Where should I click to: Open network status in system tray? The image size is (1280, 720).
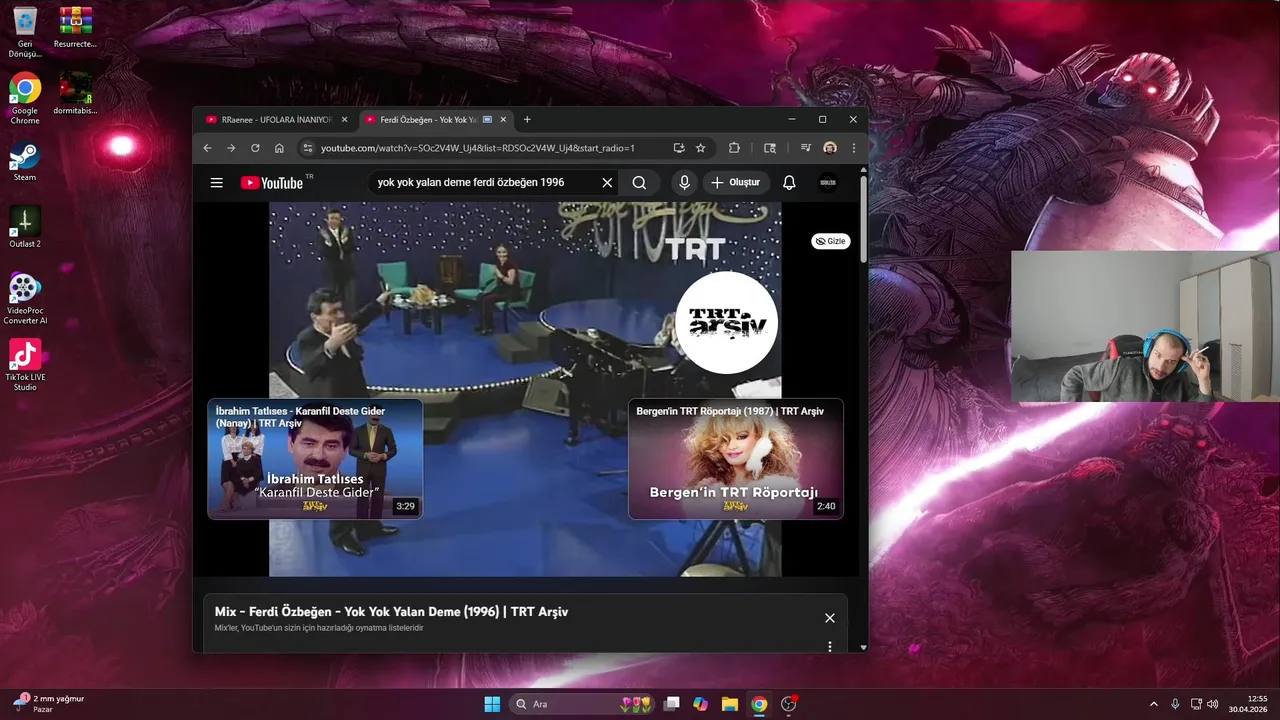pyautogui.click(x=1197, y=704)
